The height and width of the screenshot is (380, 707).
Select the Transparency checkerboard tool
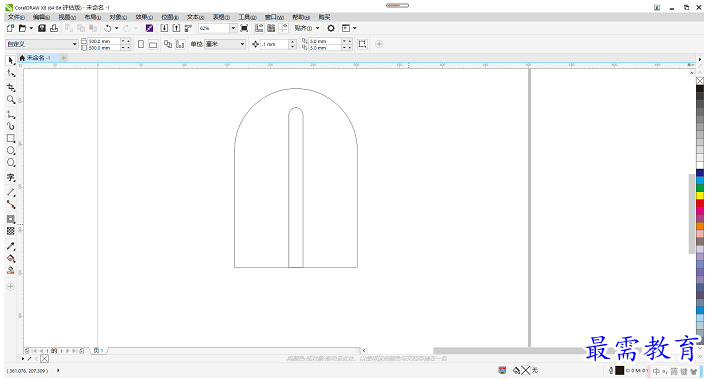[x=11, y=231]
